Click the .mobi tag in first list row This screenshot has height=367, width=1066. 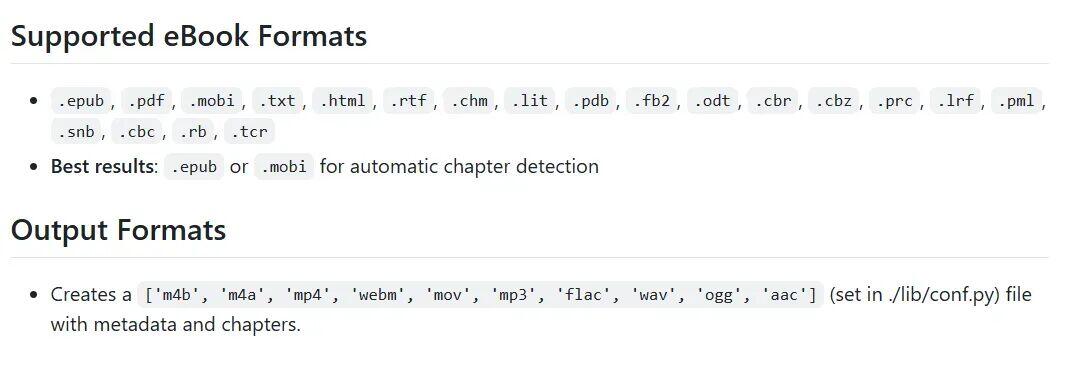[211, 101]
